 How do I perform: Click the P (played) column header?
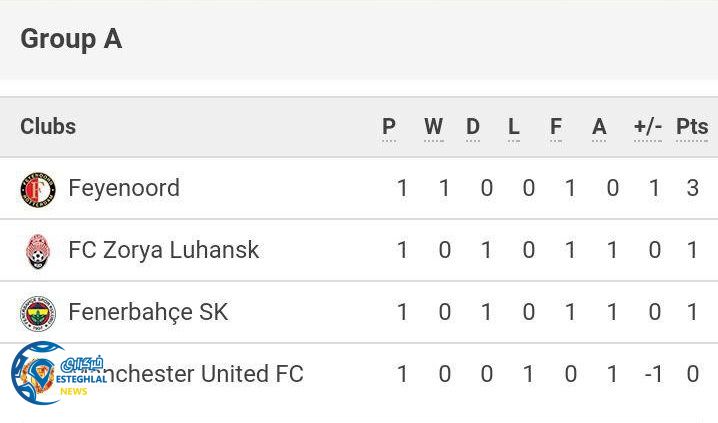389,127
